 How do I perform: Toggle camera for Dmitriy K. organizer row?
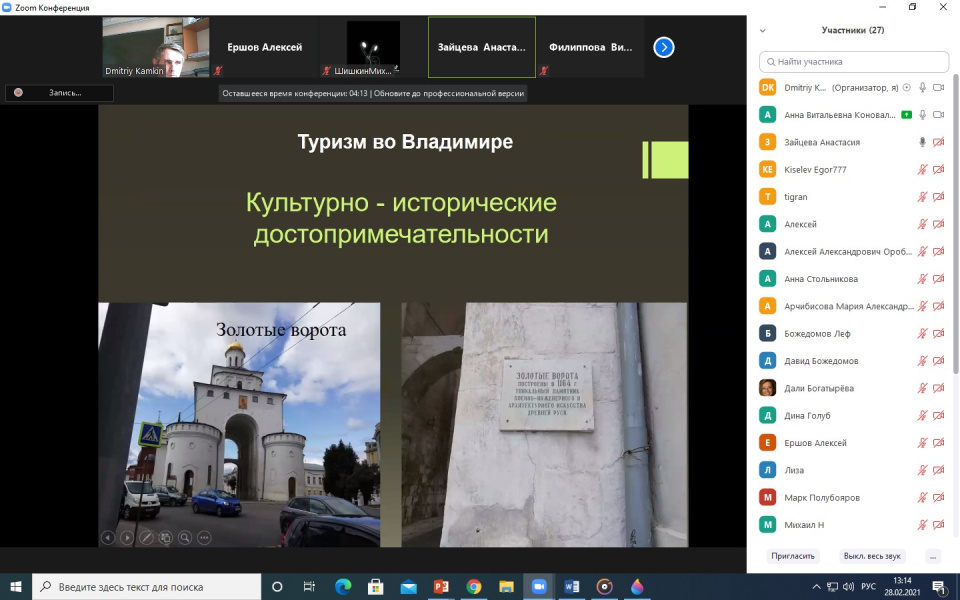tap(938, 88)
